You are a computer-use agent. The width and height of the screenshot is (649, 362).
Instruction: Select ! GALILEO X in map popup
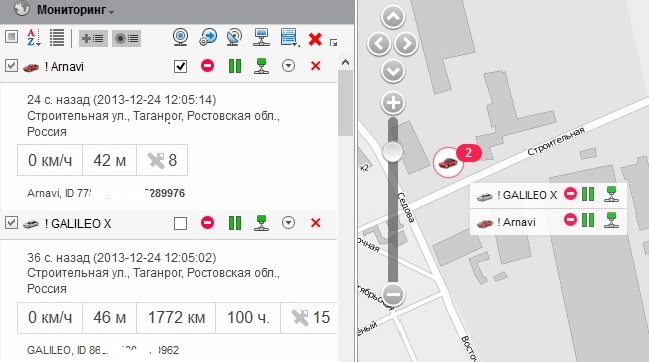(x=526, y=195)
